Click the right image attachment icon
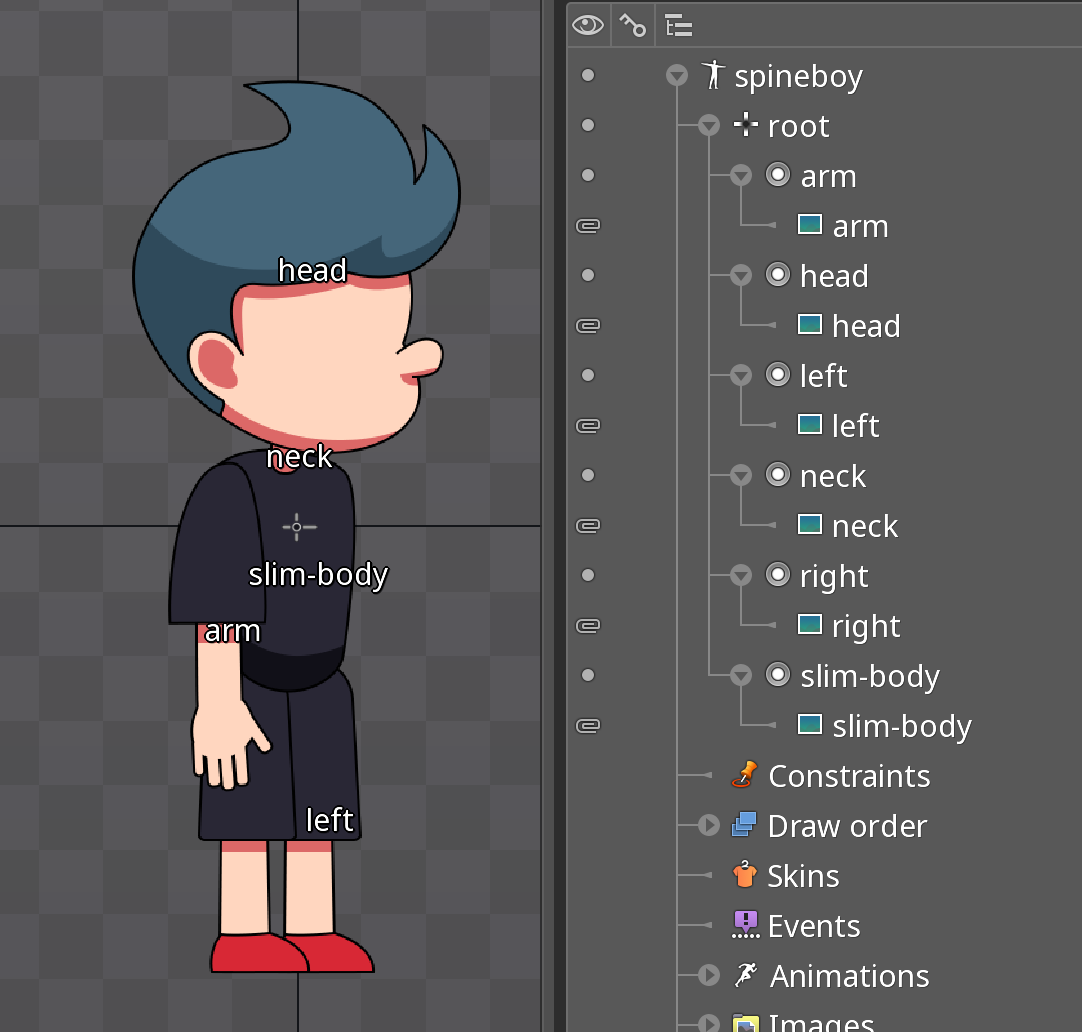This screenshot has width=1082, height=1032. tap(809, 624)
